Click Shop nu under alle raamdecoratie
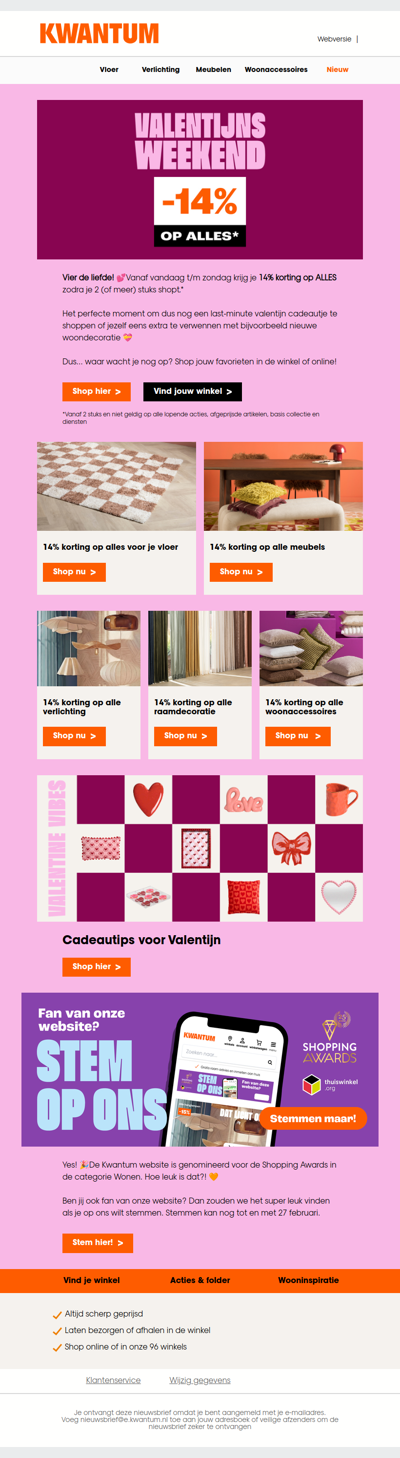400x1458 pixels. 186,736
